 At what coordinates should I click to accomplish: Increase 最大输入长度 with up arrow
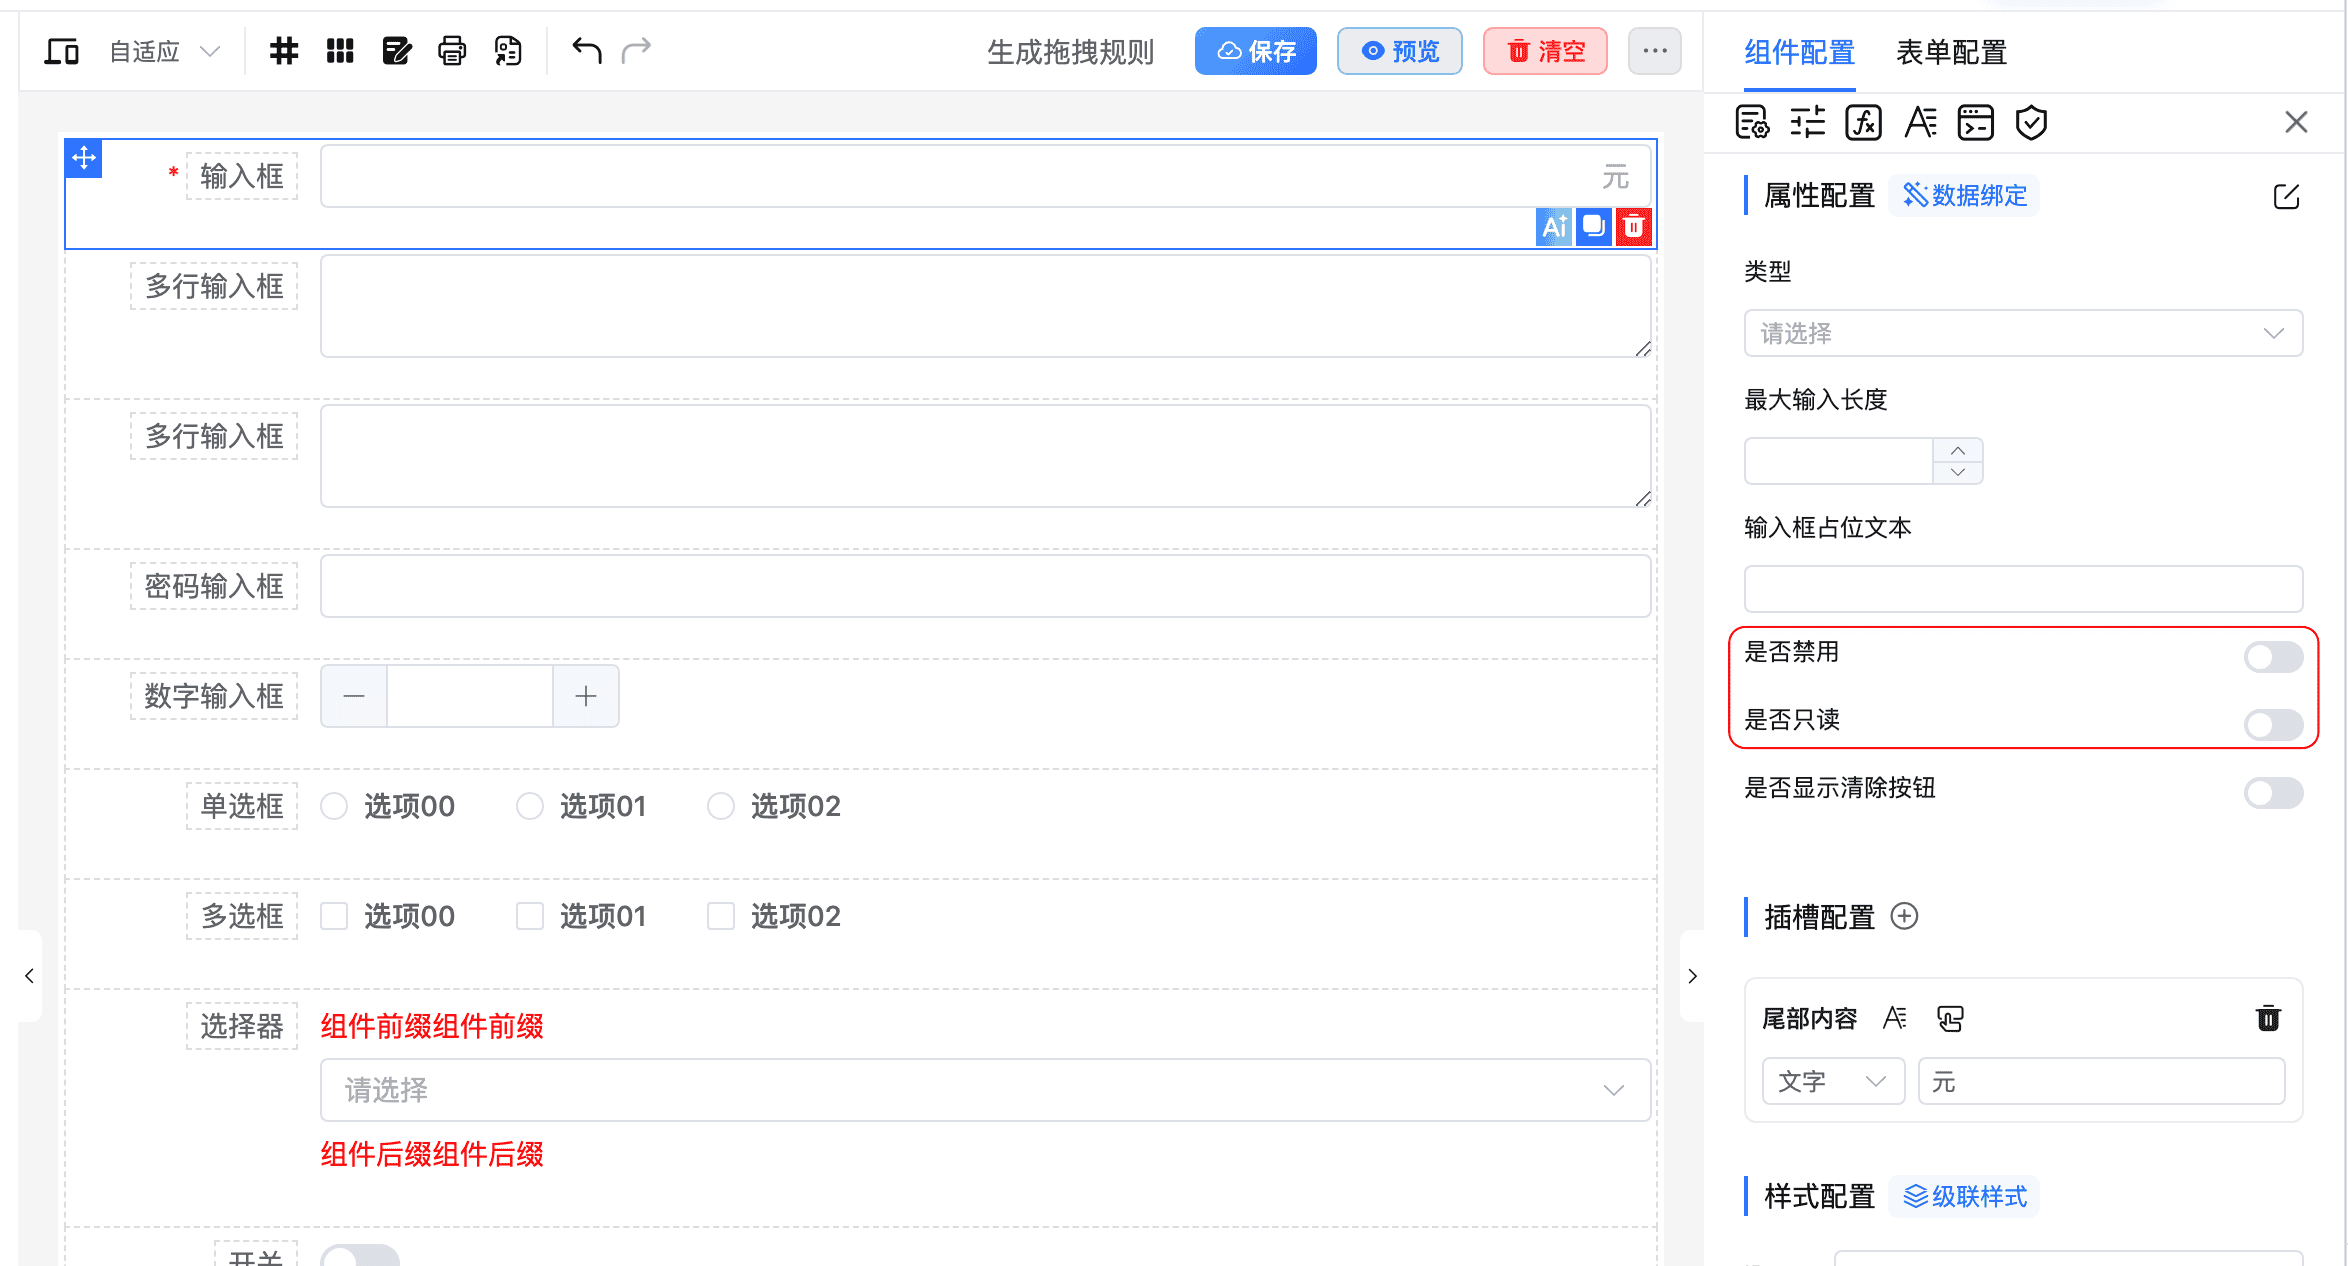pos(1958,450)
